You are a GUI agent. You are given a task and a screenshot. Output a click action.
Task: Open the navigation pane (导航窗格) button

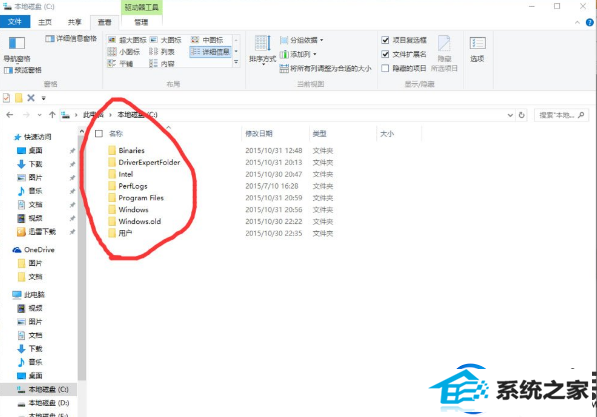pyautogui.click(x=17, y=49)
